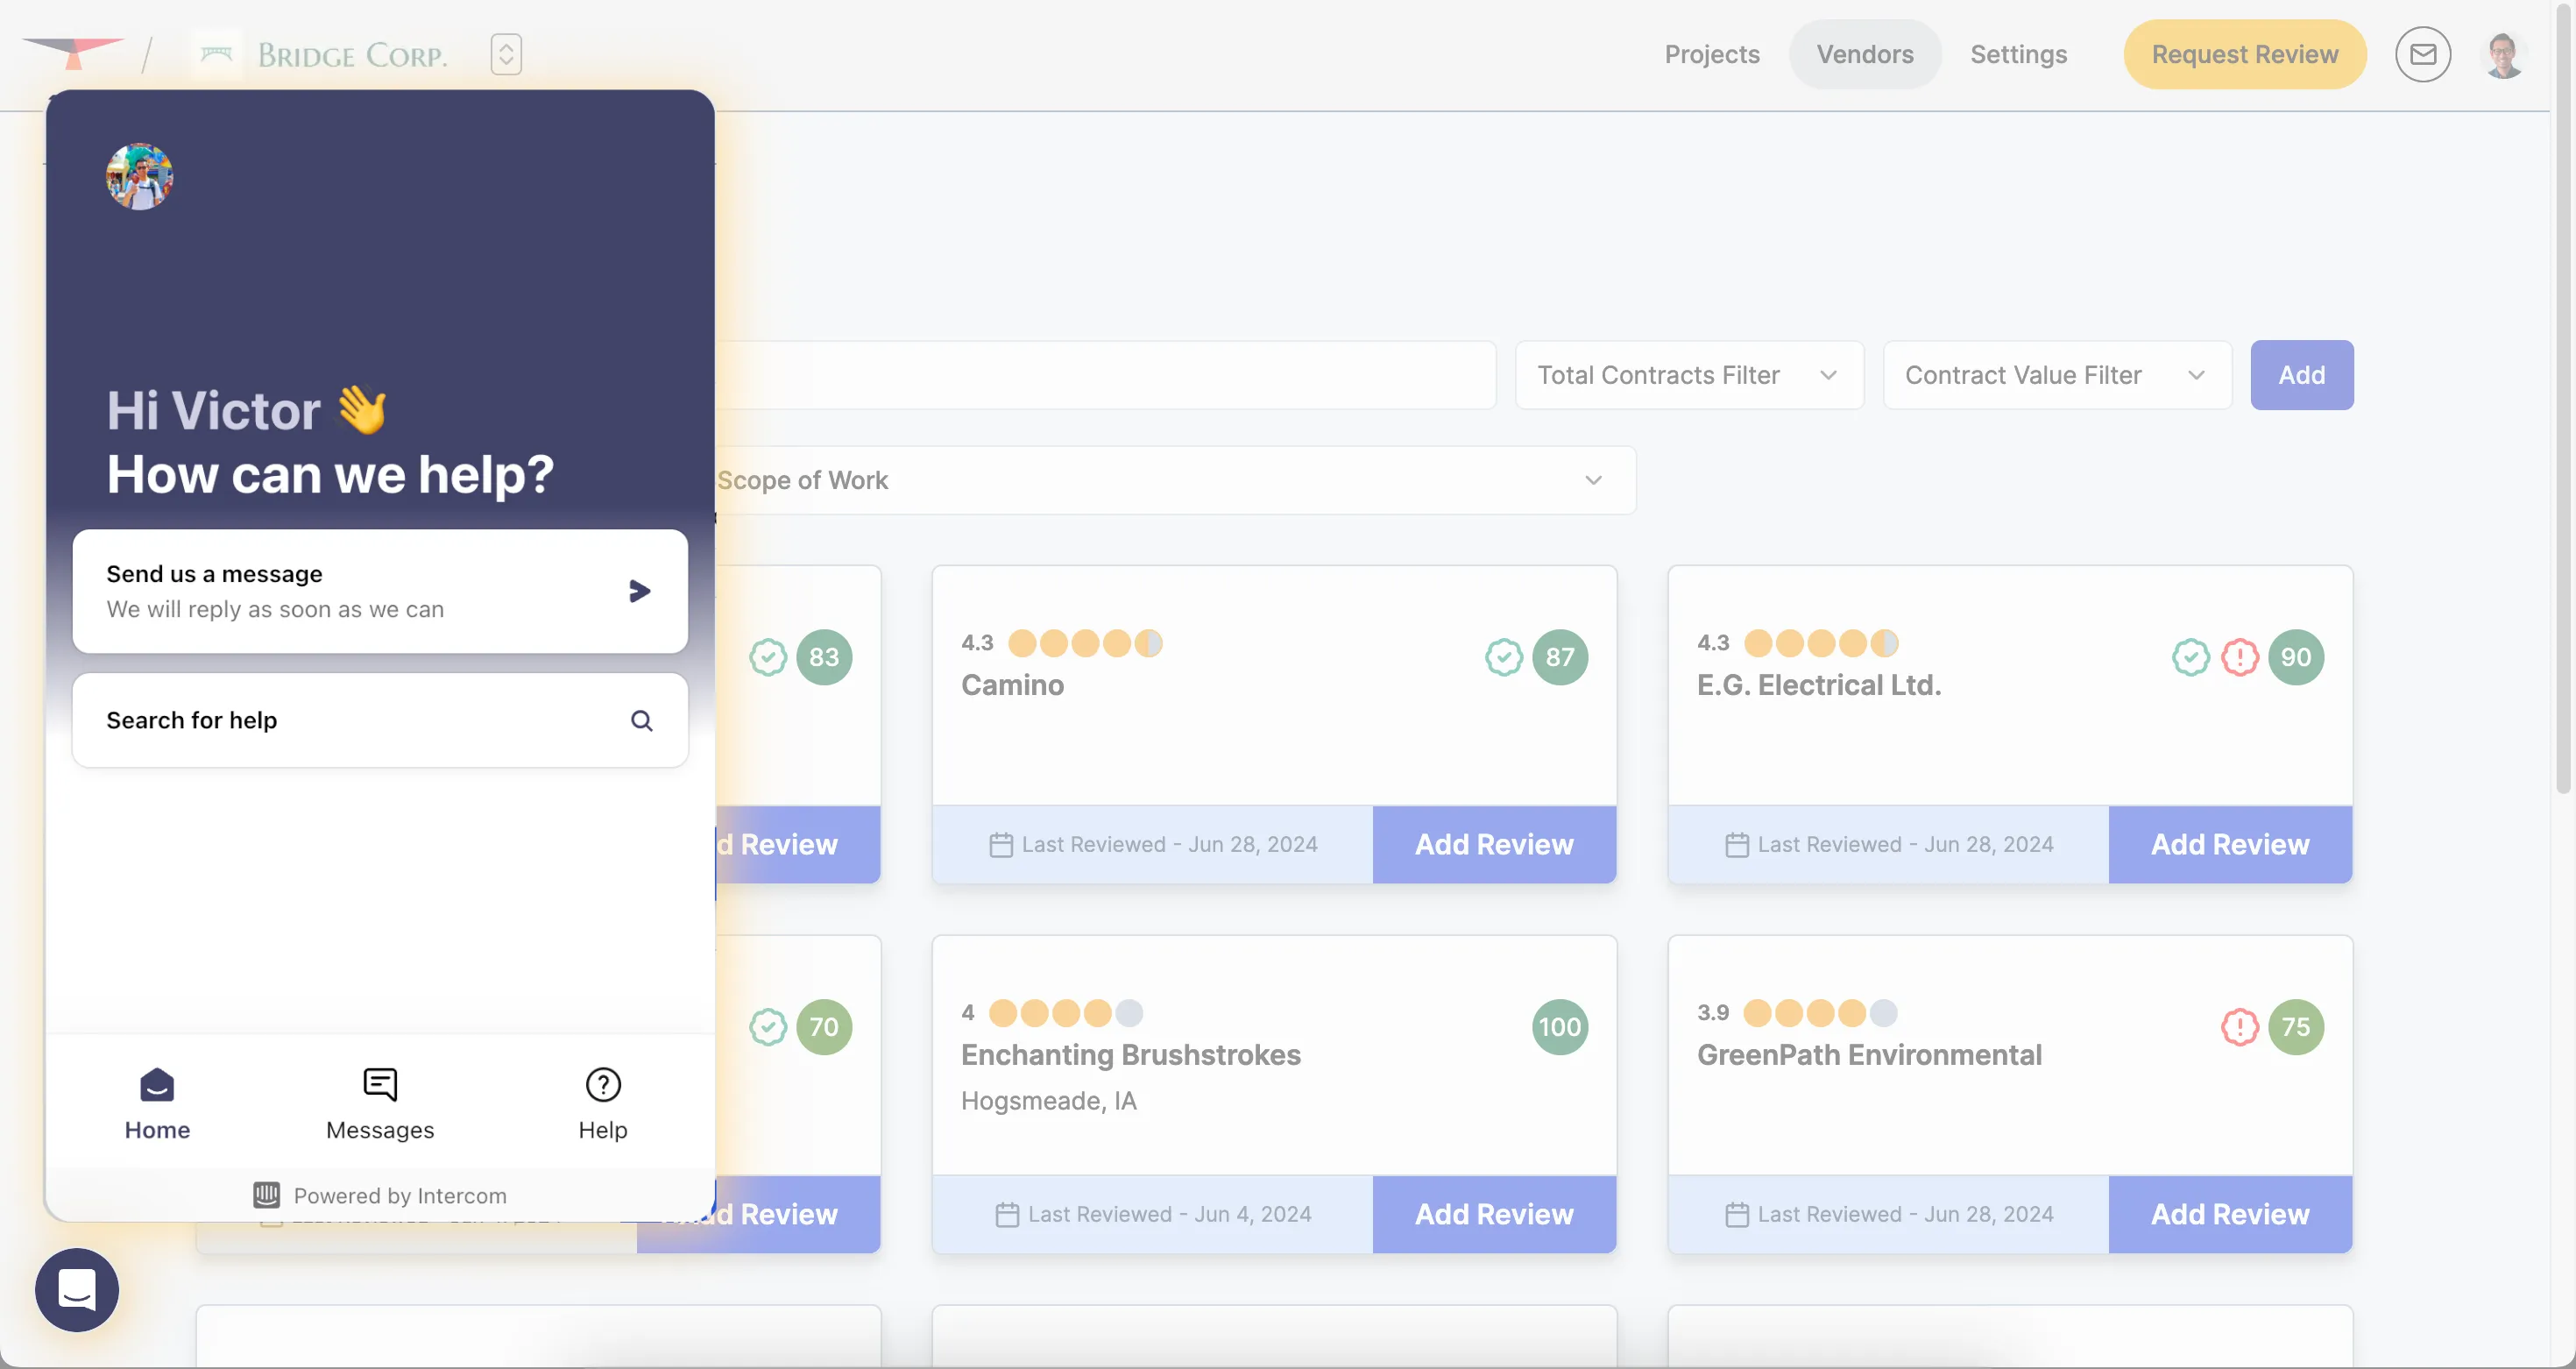Click the search magnifier in Search for help

coord(641,720)
